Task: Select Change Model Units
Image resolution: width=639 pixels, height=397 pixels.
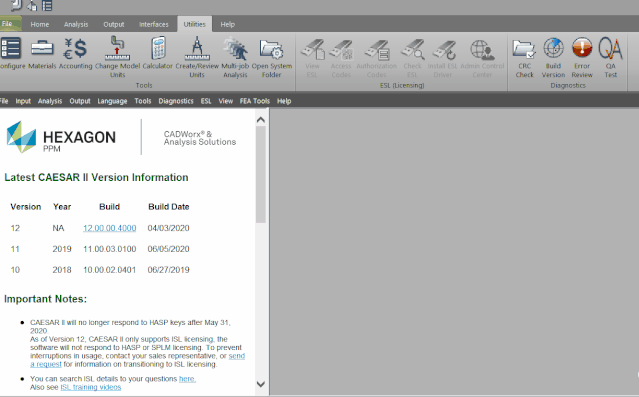Action: (x=117, y=57)
